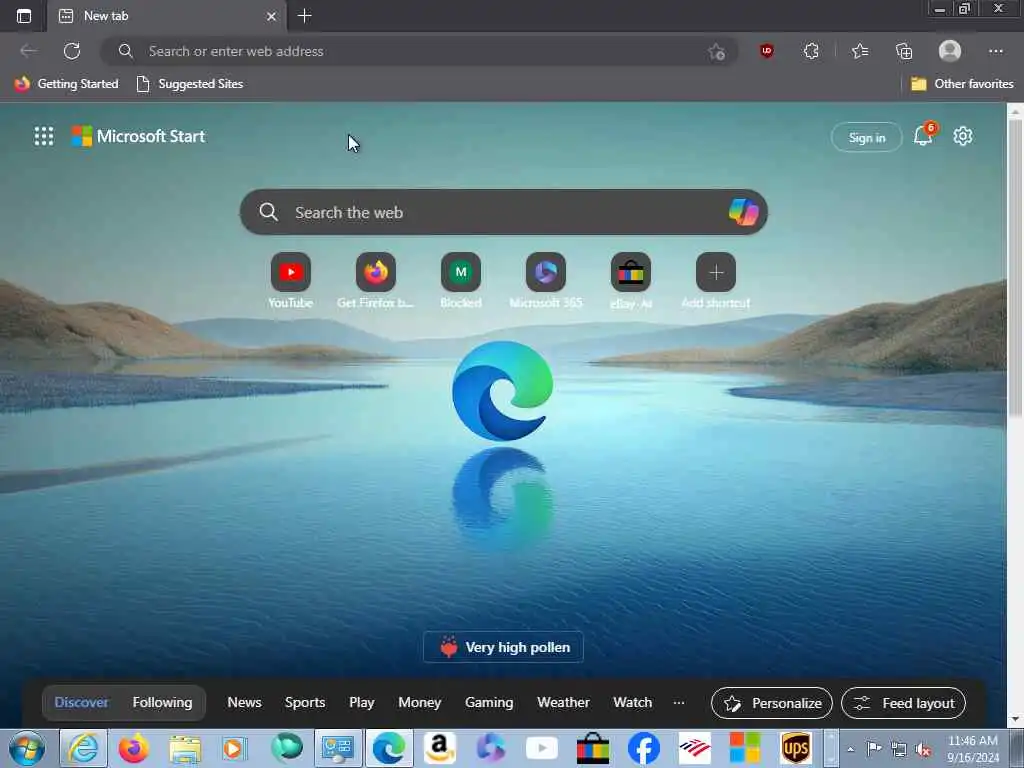
Task: Open the Extensions puzzle icon
Action: [811, 51]
